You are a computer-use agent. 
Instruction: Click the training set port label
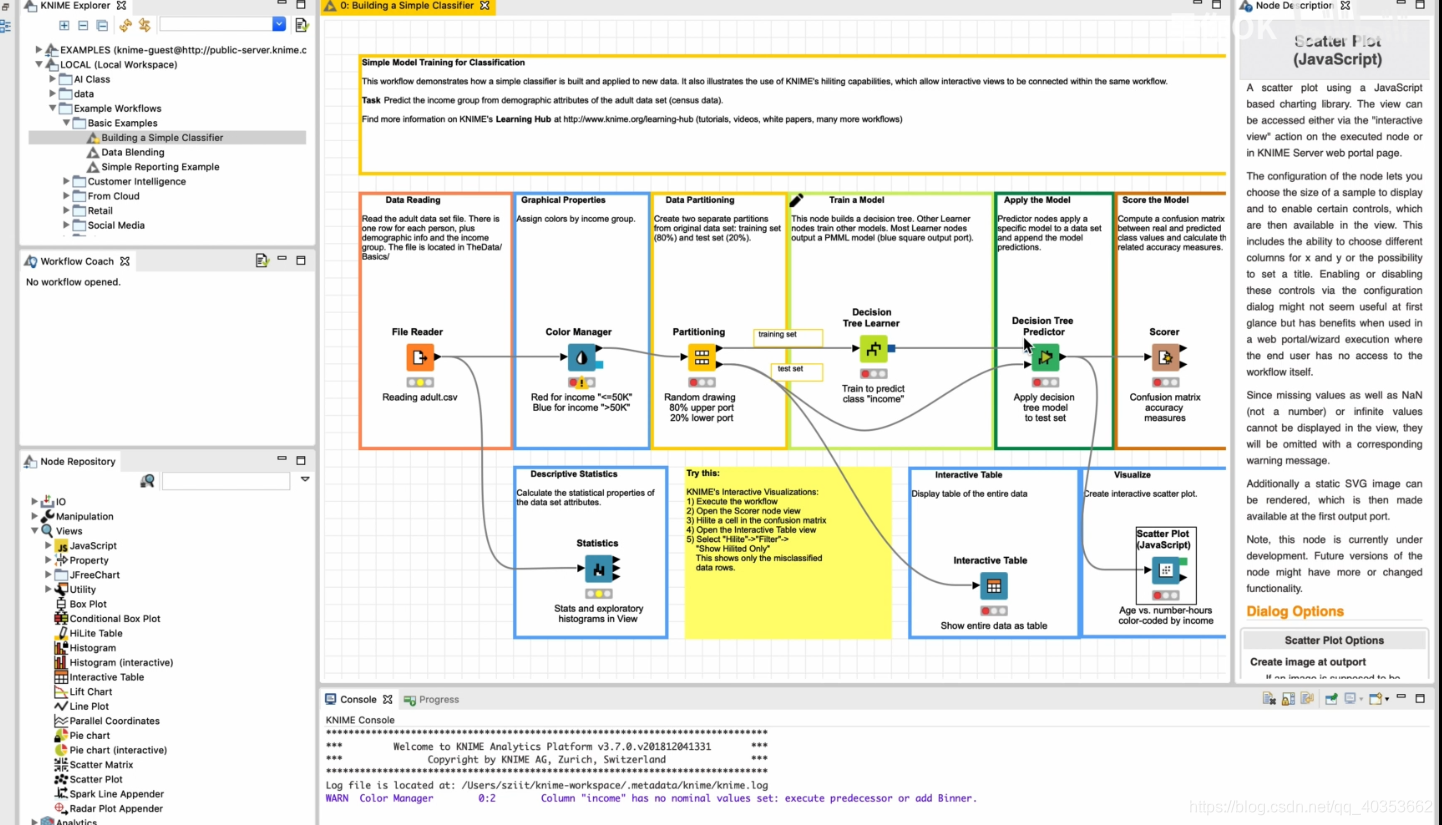pos(788,338)
